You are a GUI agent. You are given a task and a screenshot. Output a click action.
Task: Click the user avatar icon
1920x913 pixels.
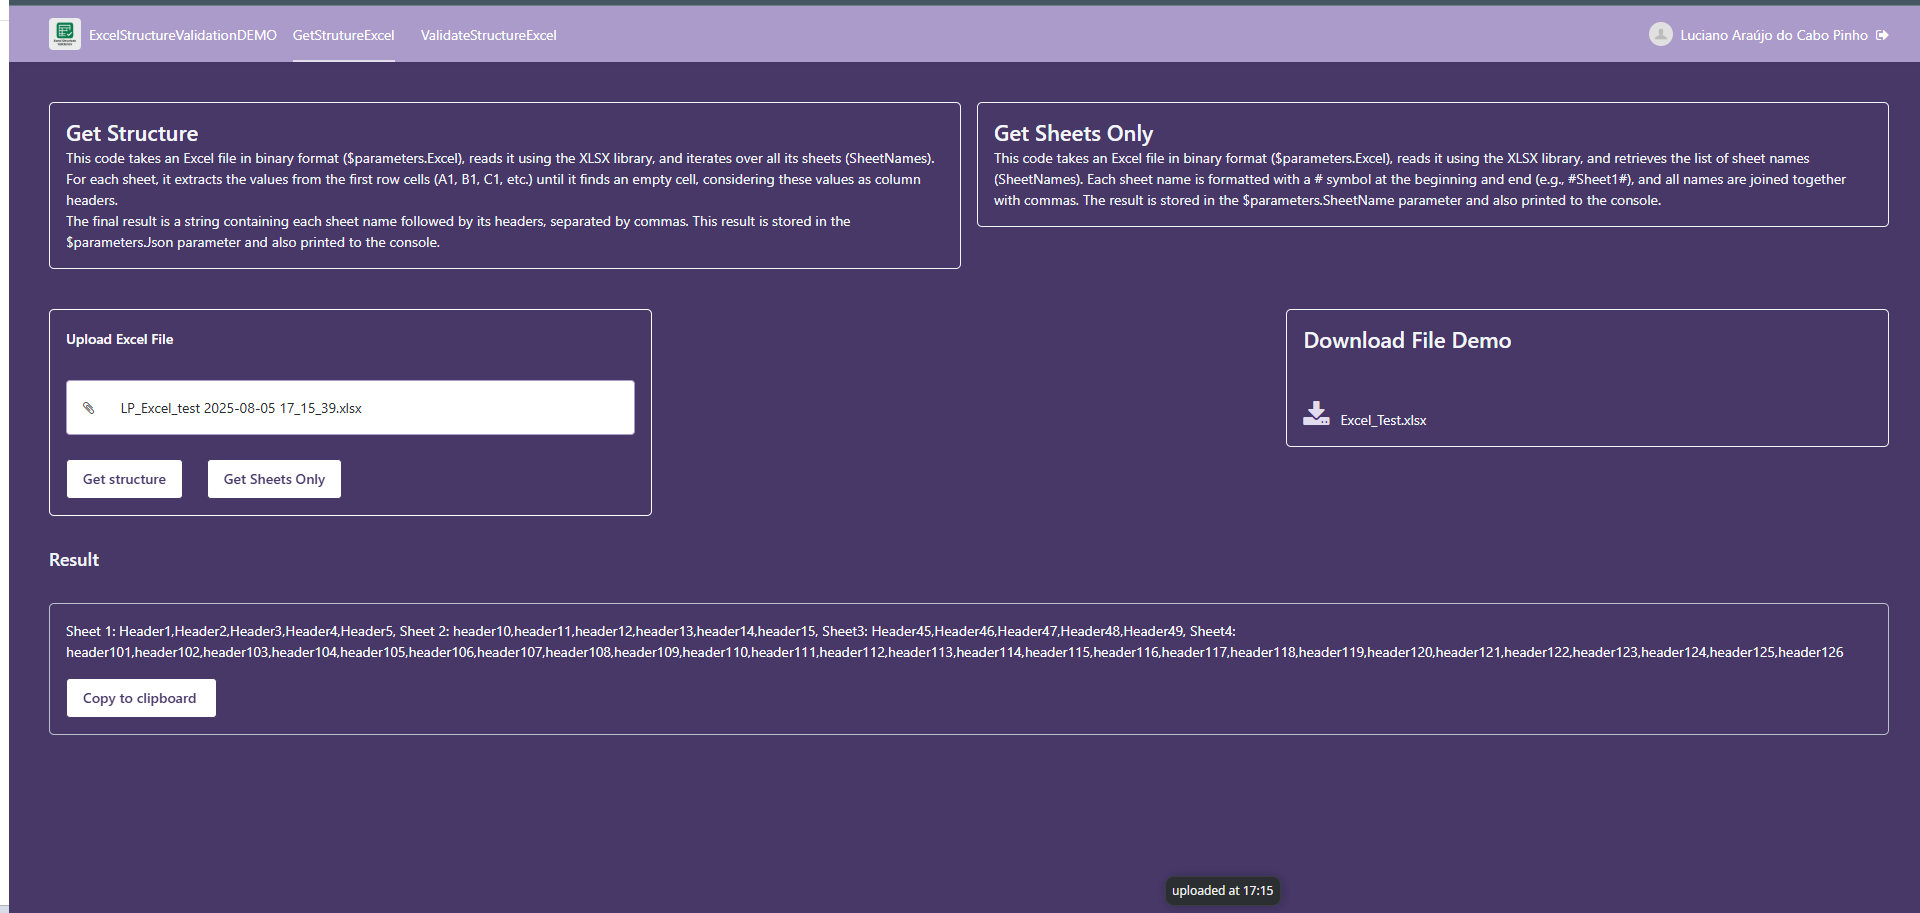point(1660,35)
